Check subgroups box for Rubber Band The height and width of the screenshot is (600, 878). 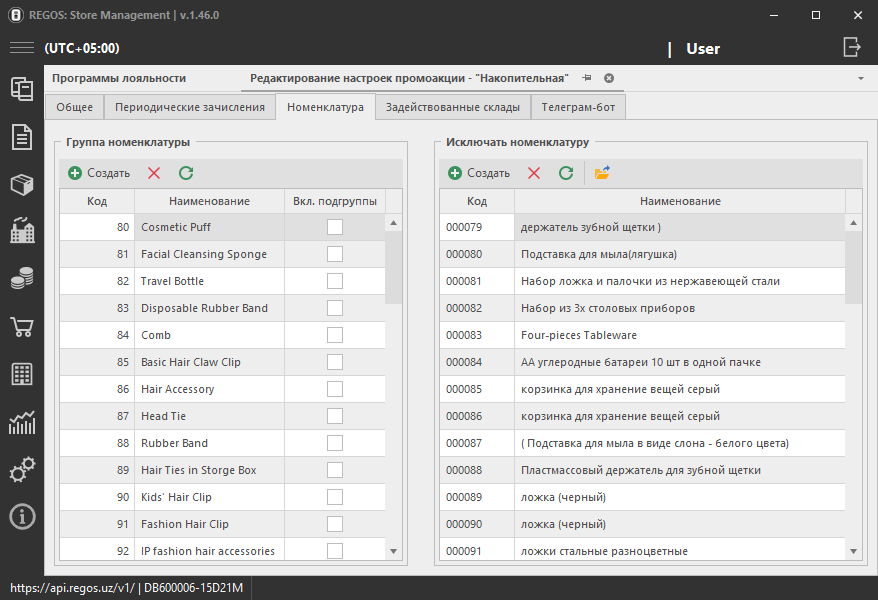click(x=335, y=443)
